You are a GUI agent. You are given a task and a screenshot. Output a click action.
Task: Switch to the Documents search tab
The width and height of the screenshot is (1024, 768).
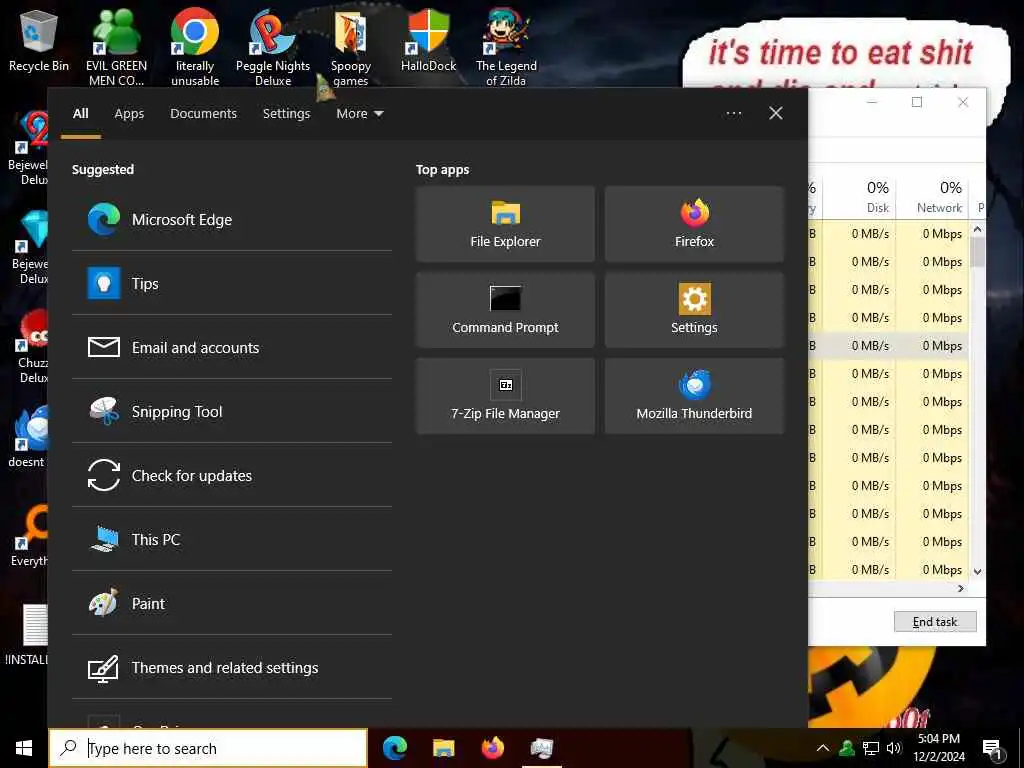tap(204, 114)
